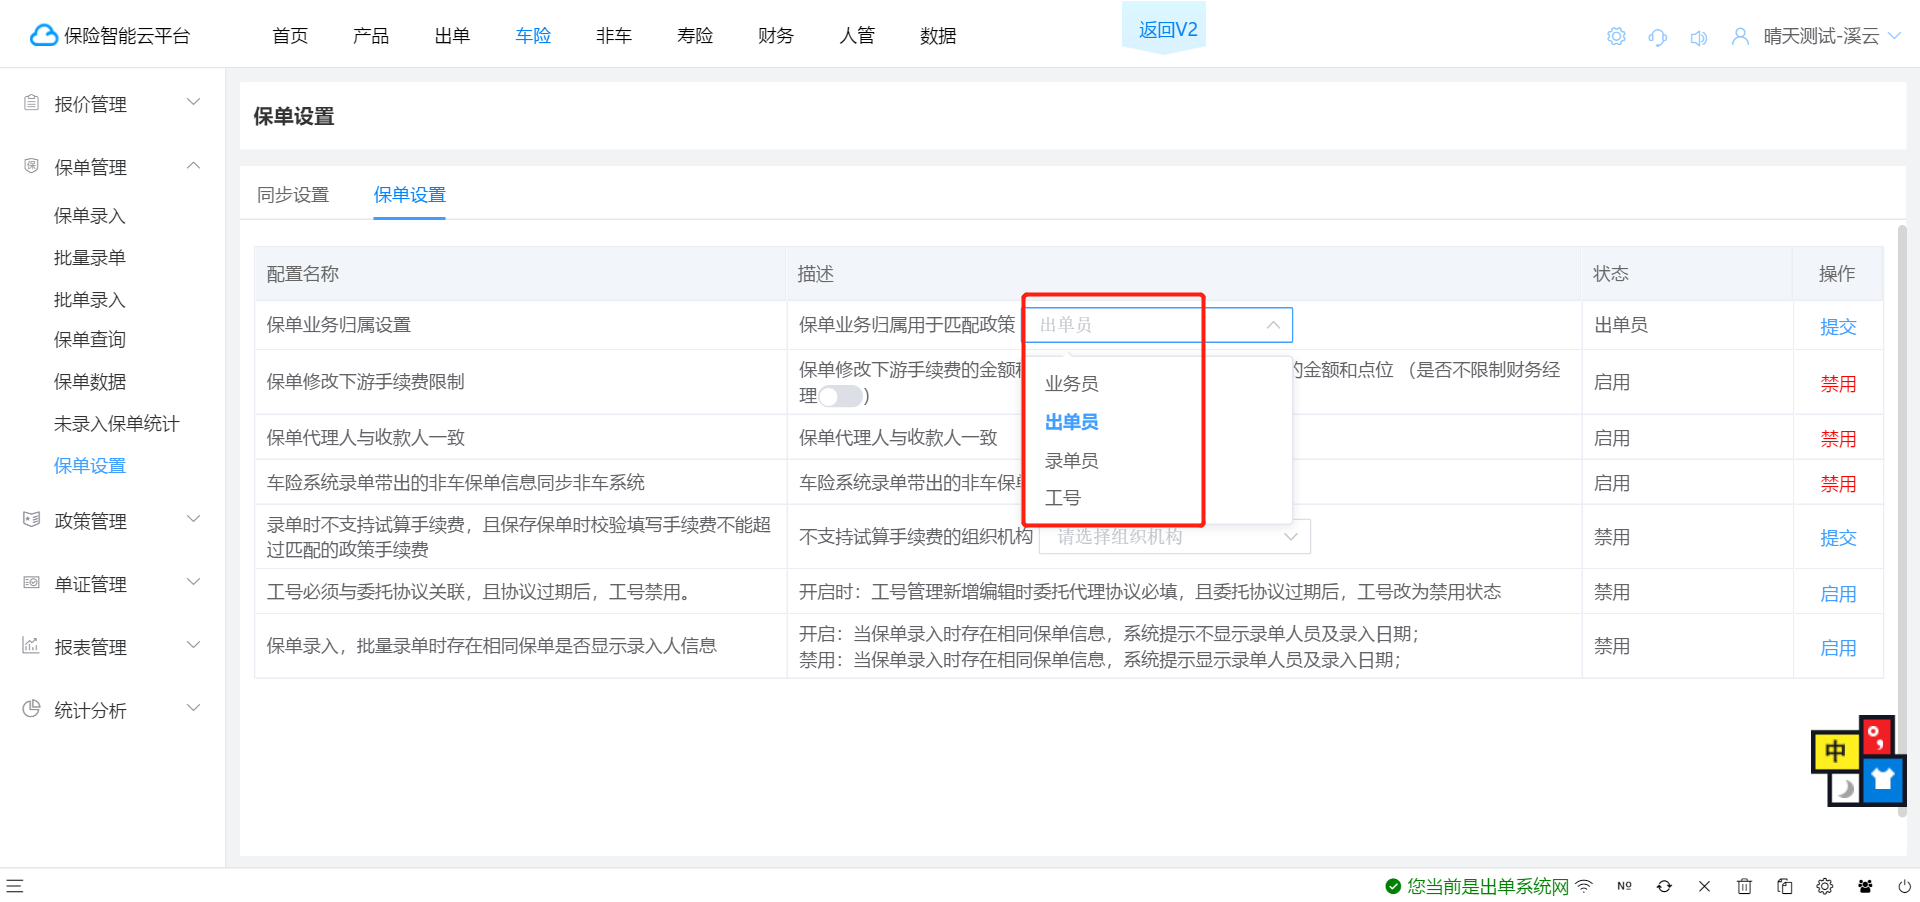Click the power icon in status bar
The width and height of the screenshot is (1920, 902).
pos(1905,886)
